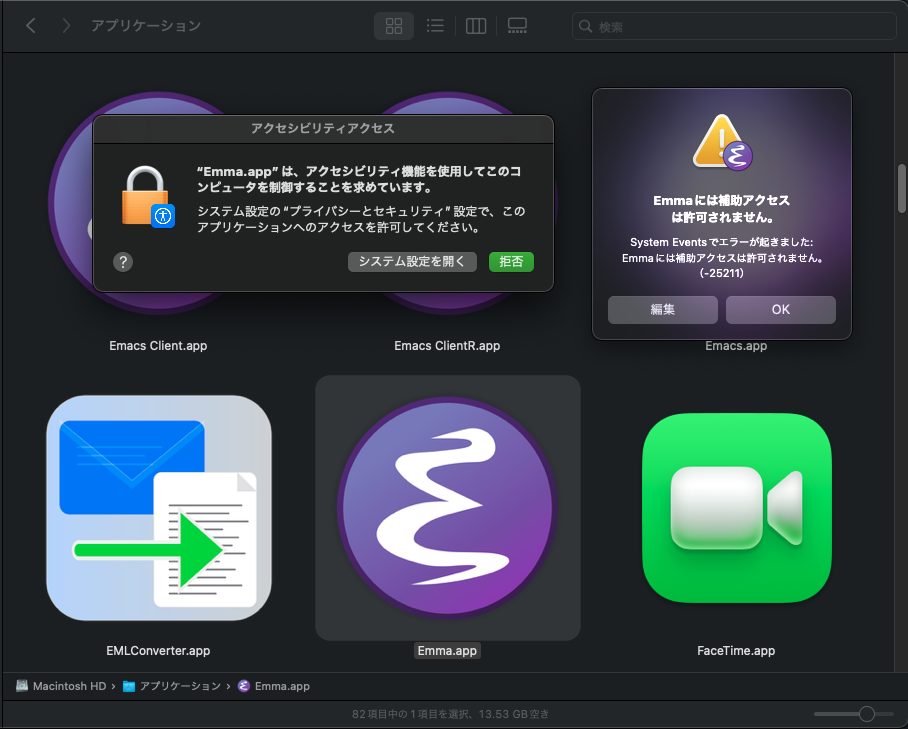Image resolution: width=908 pixels, height=729 pixels.
Task: Click the Finder search field
Action: click(x=734, y=26)
